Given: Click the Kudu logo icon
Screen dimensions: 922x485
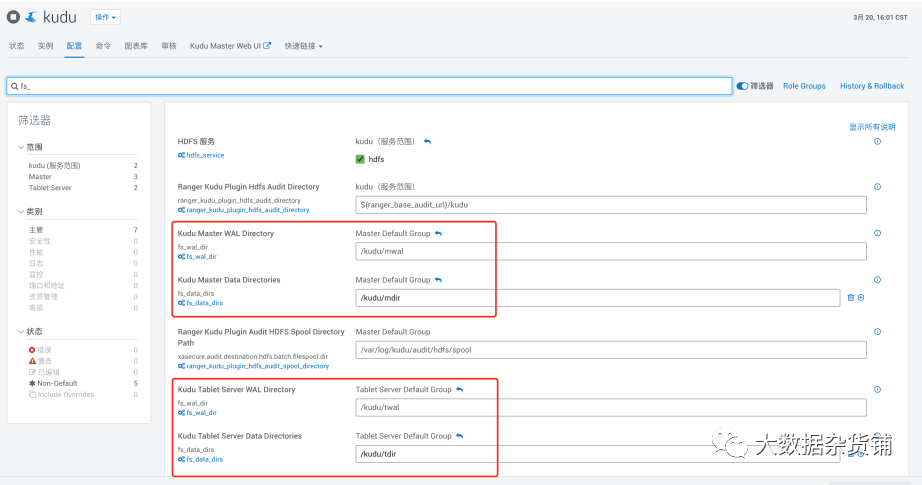Looking at the screenshot, I should tap(32, 17).
